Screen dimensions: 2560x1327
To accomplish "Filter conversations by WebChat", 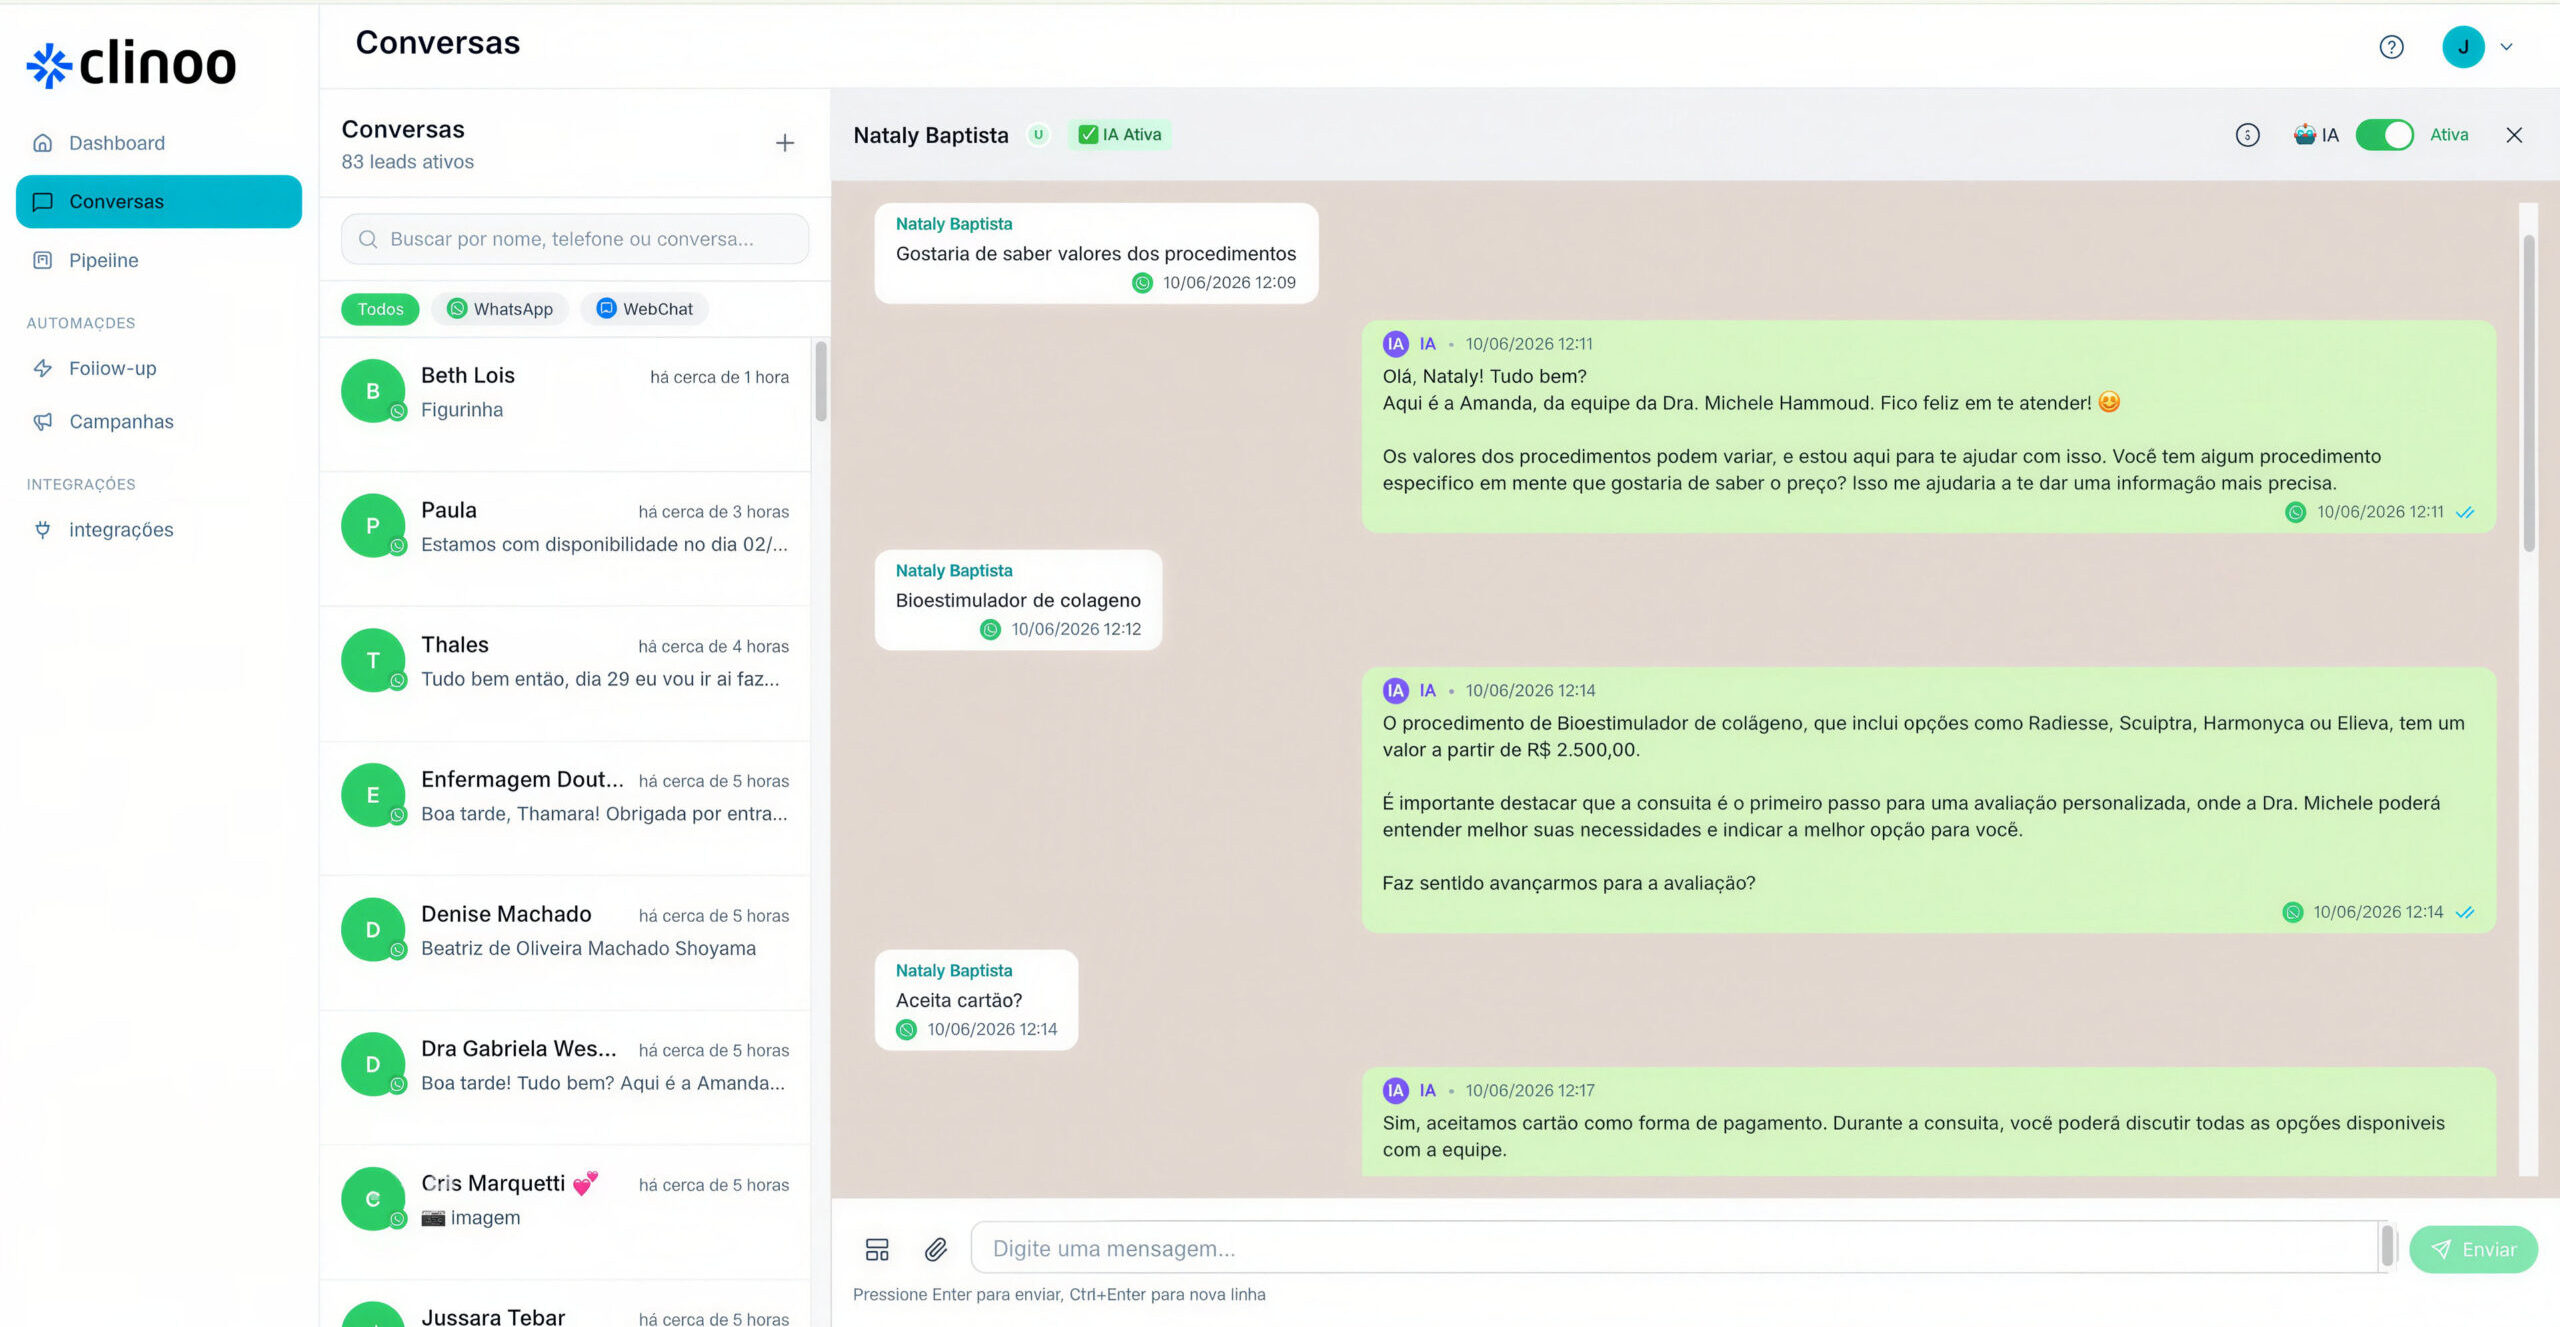I will pyautogui.click(x=645, y=309).
